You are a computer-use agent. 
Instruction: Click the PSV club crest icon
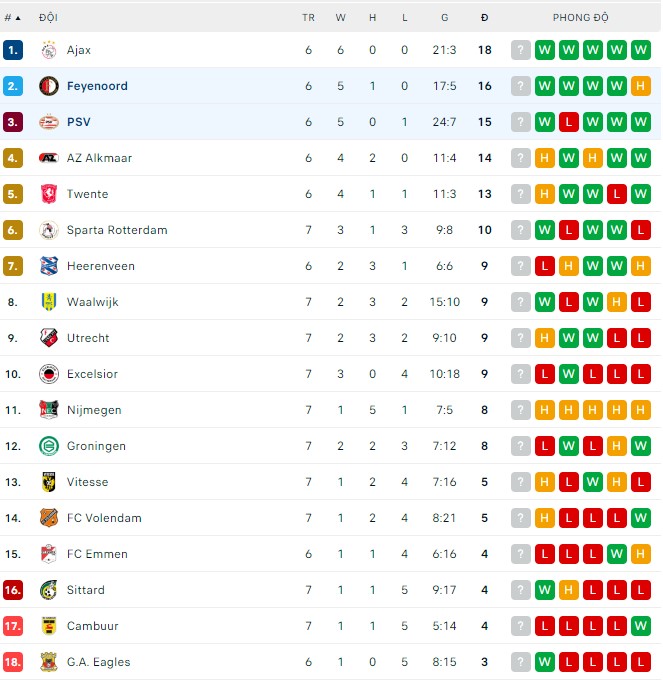click(48, 122)
